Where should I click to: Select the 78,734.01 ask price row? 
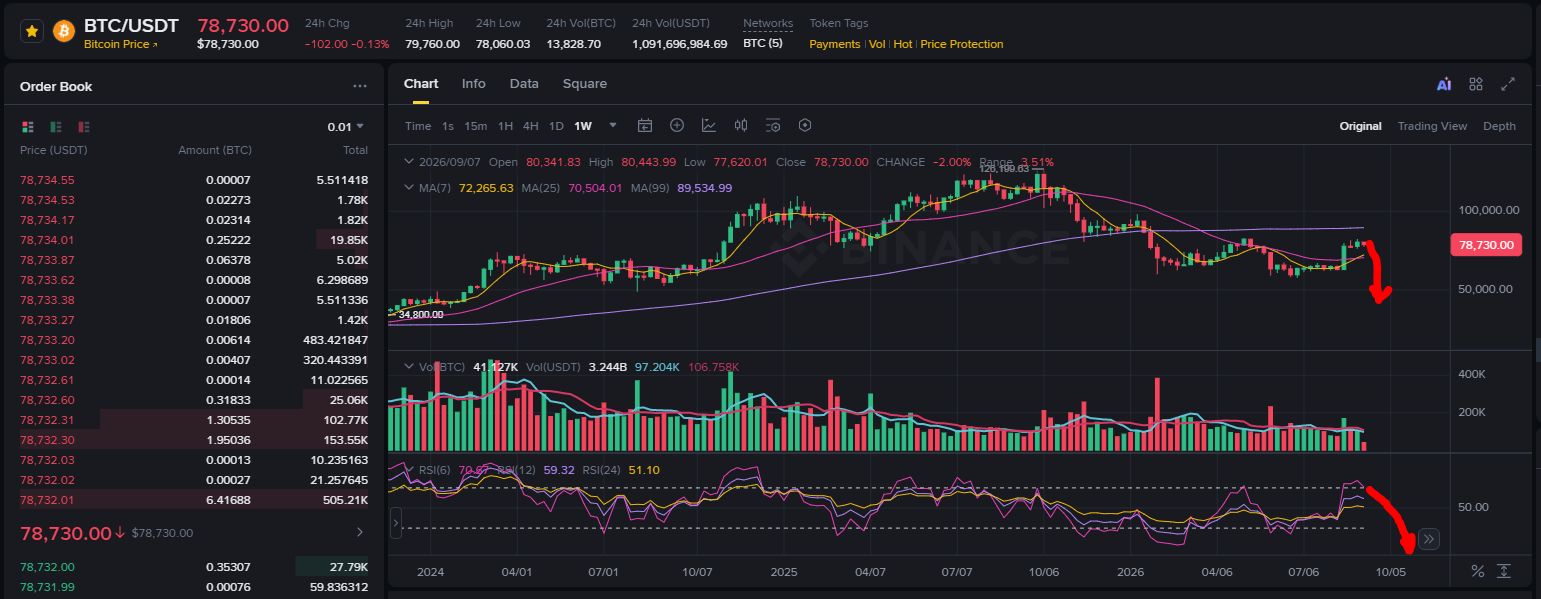(x=194, y=240)
